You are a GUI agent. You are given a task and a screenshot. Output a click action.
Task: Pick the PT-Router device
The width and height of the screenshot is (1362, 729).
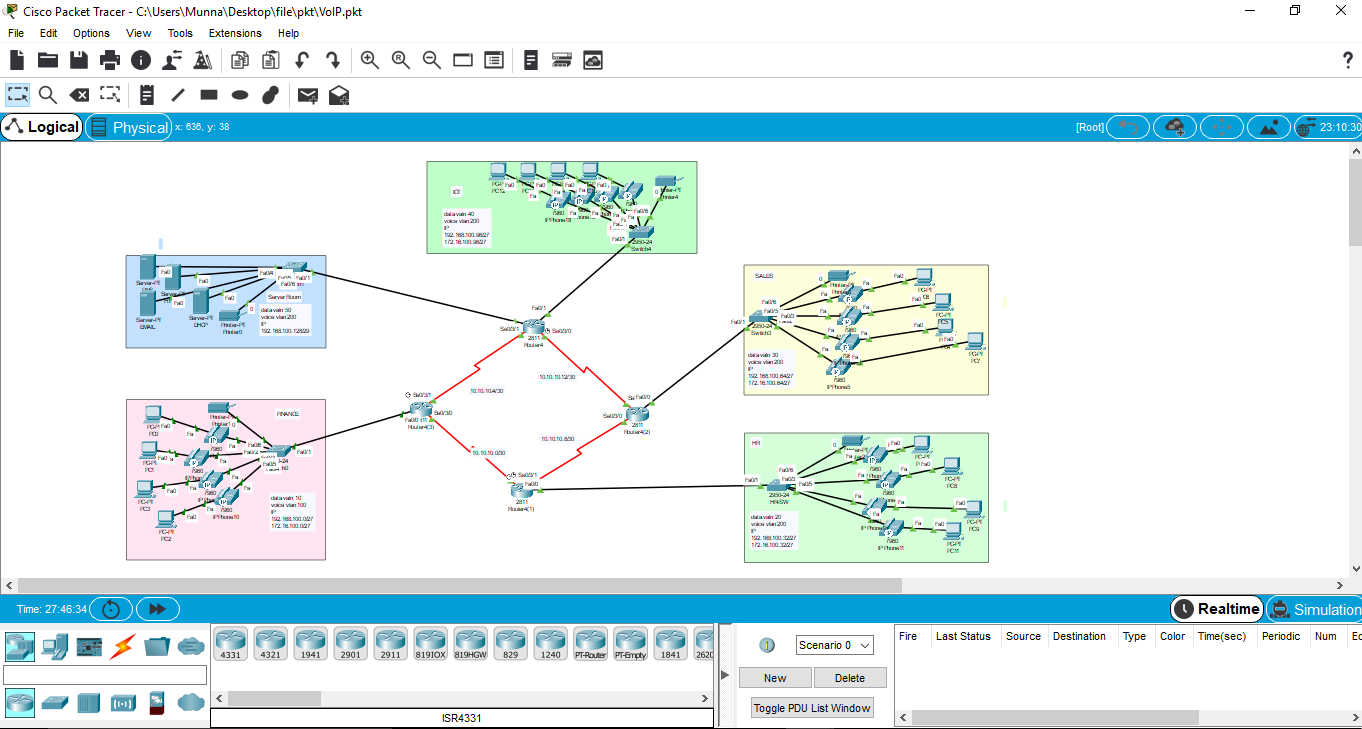(x=590, y=642)
